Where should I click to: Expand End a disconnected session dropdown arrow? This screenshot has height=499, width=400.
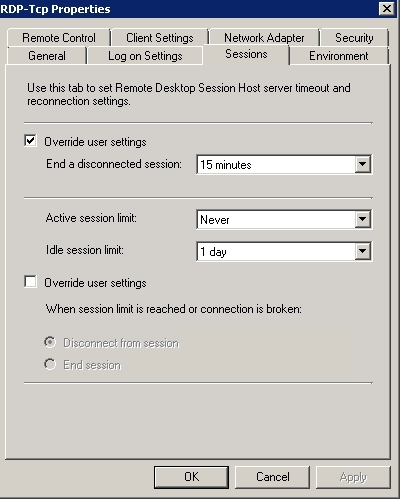[x=362, y=164]
